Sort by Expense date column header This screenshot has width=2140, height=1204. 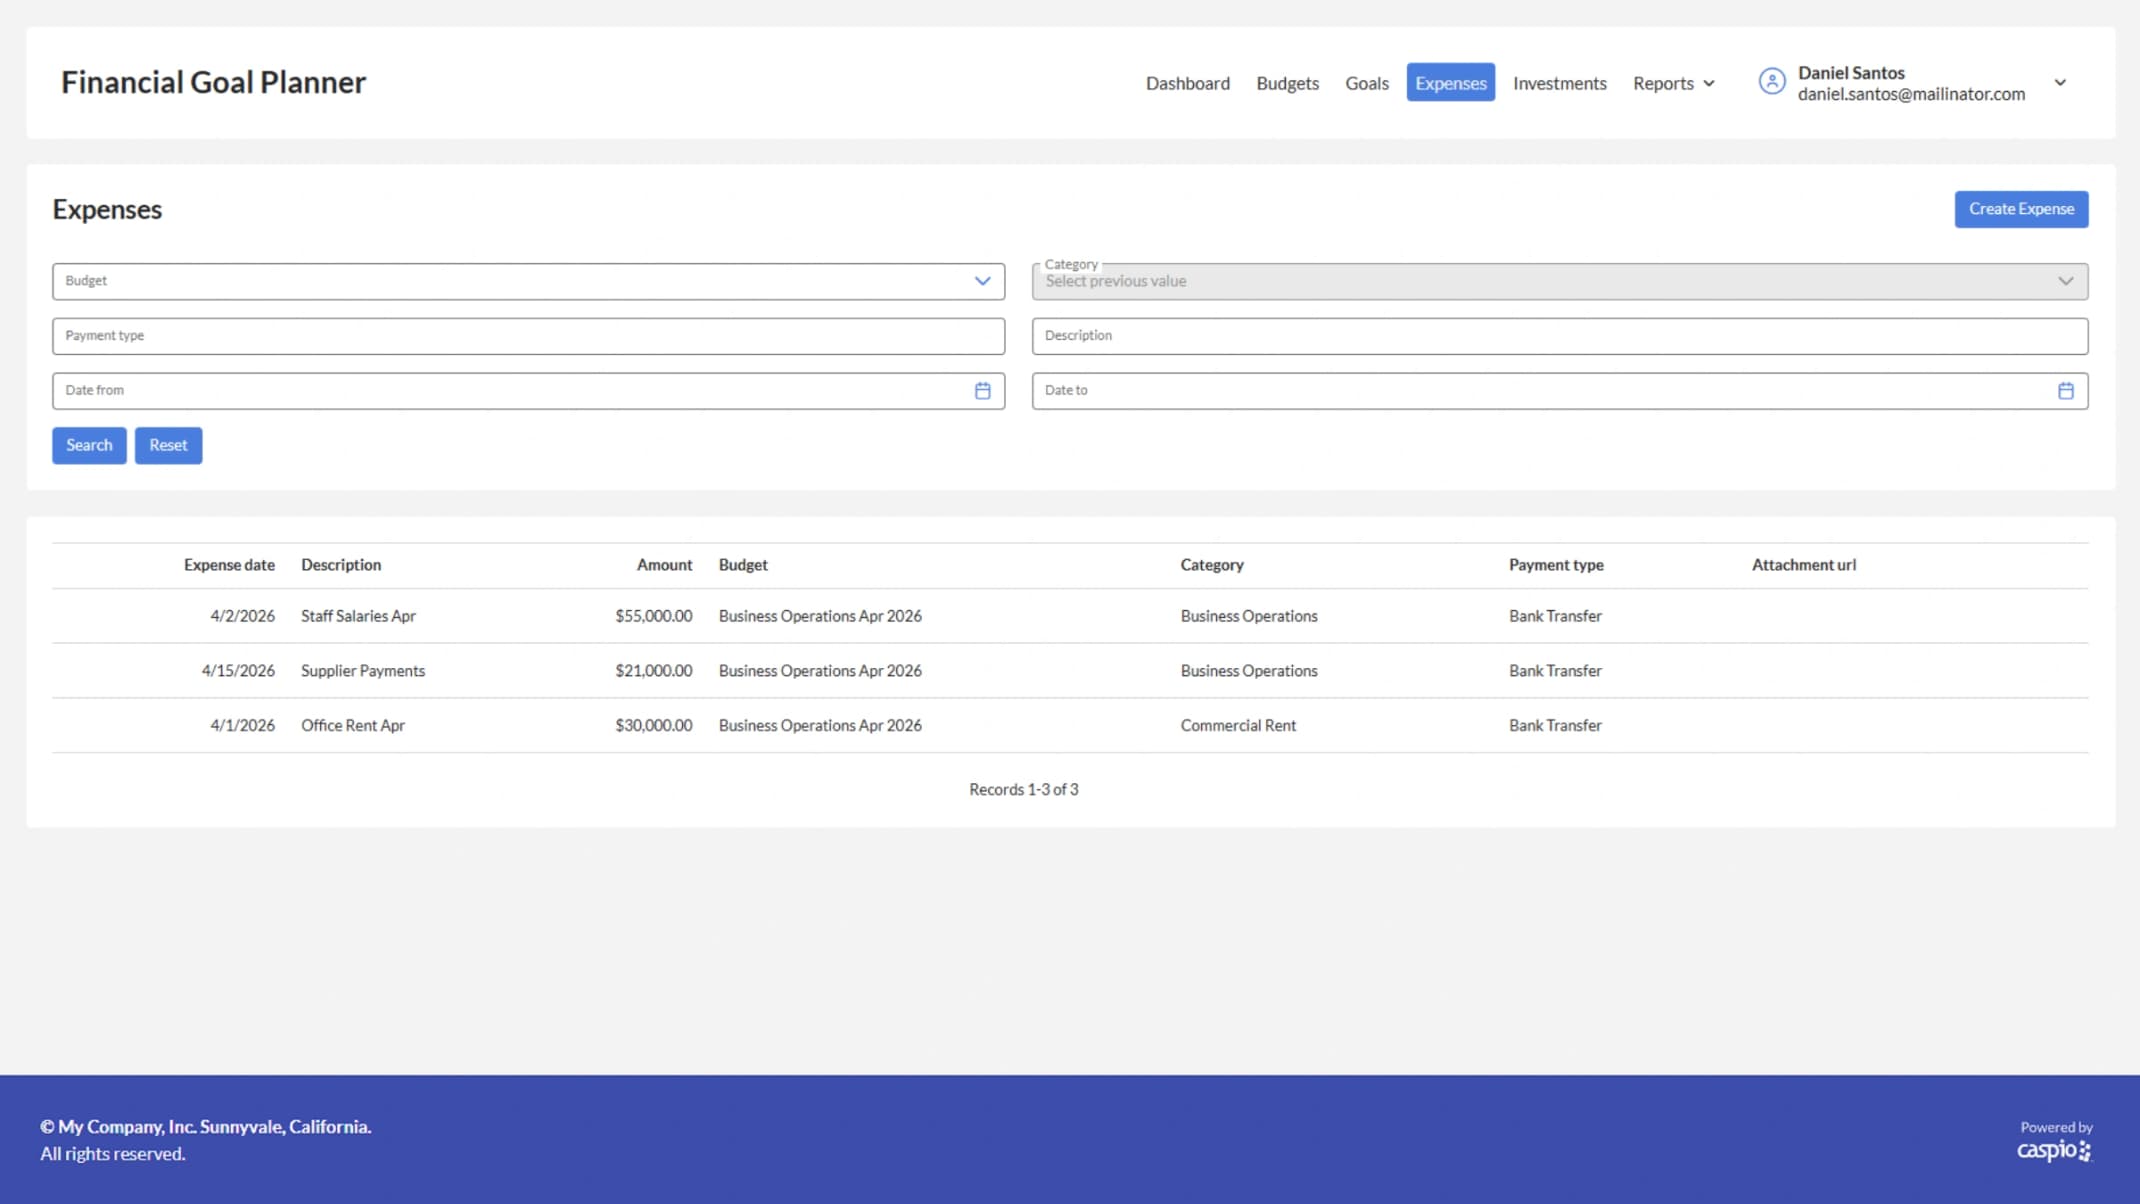pos(229,565)
